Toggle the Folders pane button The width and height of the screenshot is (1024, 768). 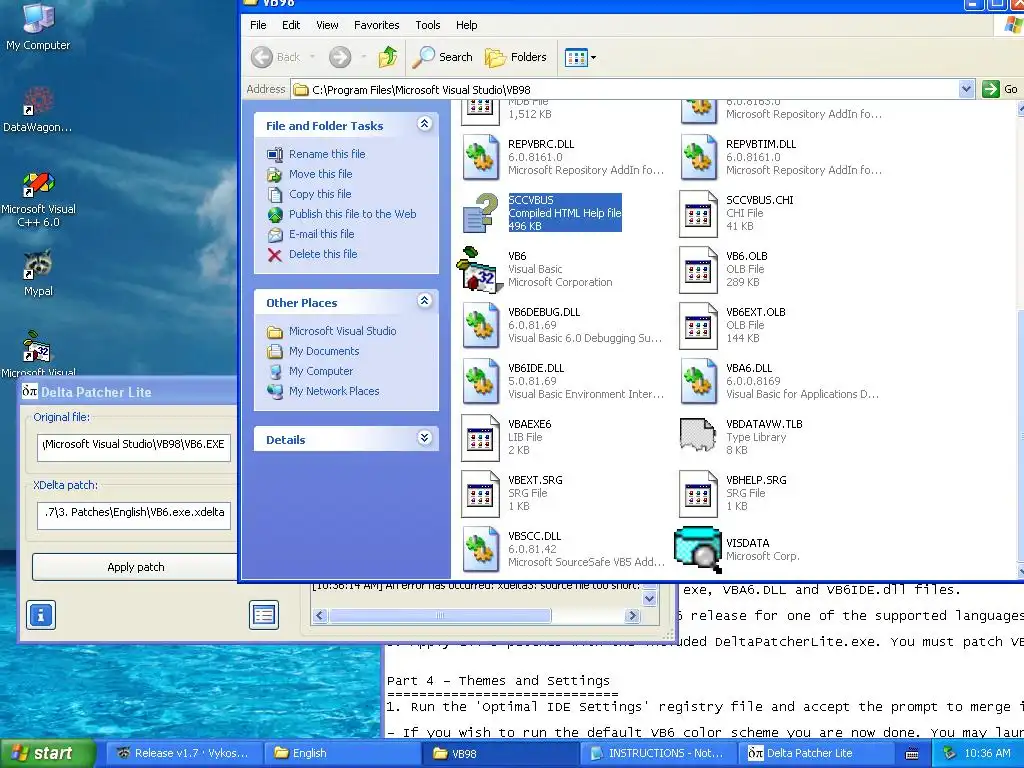click(x=515, y=57)
